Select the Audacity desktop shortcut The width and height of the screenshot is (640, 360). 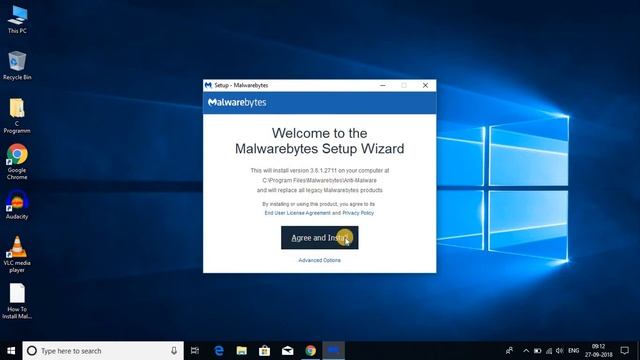[17, 205]
